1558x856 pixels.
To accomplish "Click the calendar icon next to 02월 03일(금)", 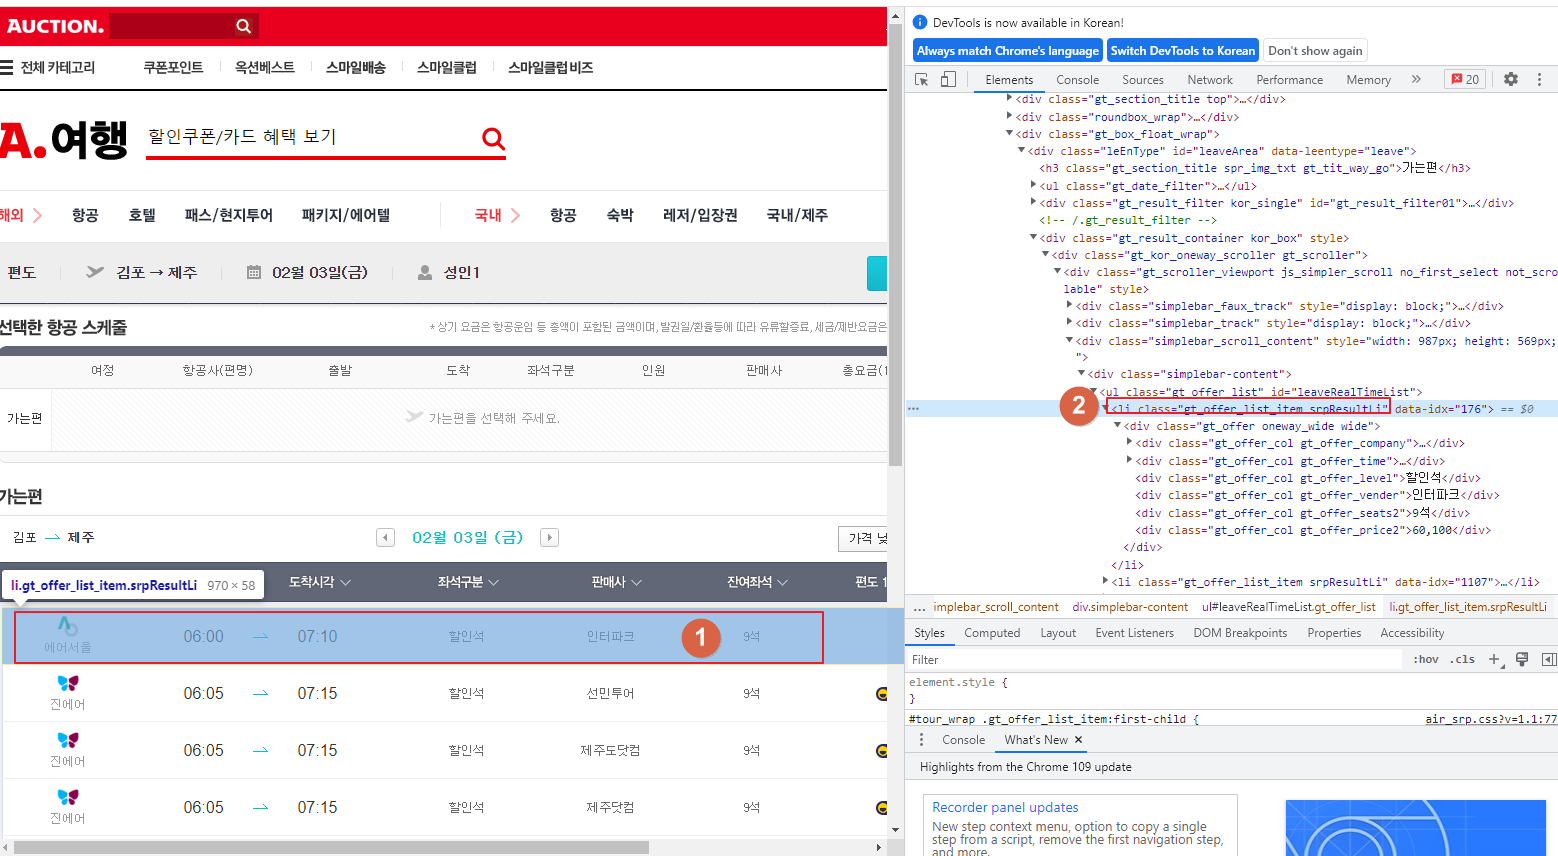I will (x=254, y=272).
